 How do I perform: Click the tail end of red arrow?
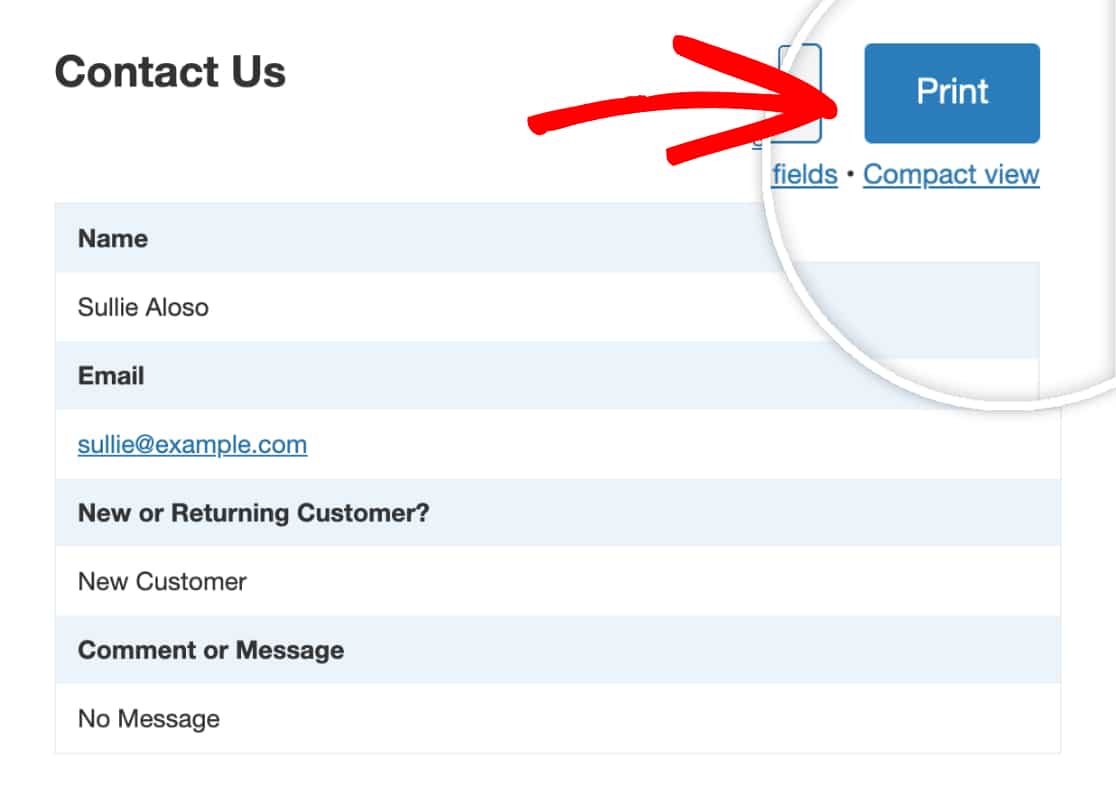(x=539, y=125)
